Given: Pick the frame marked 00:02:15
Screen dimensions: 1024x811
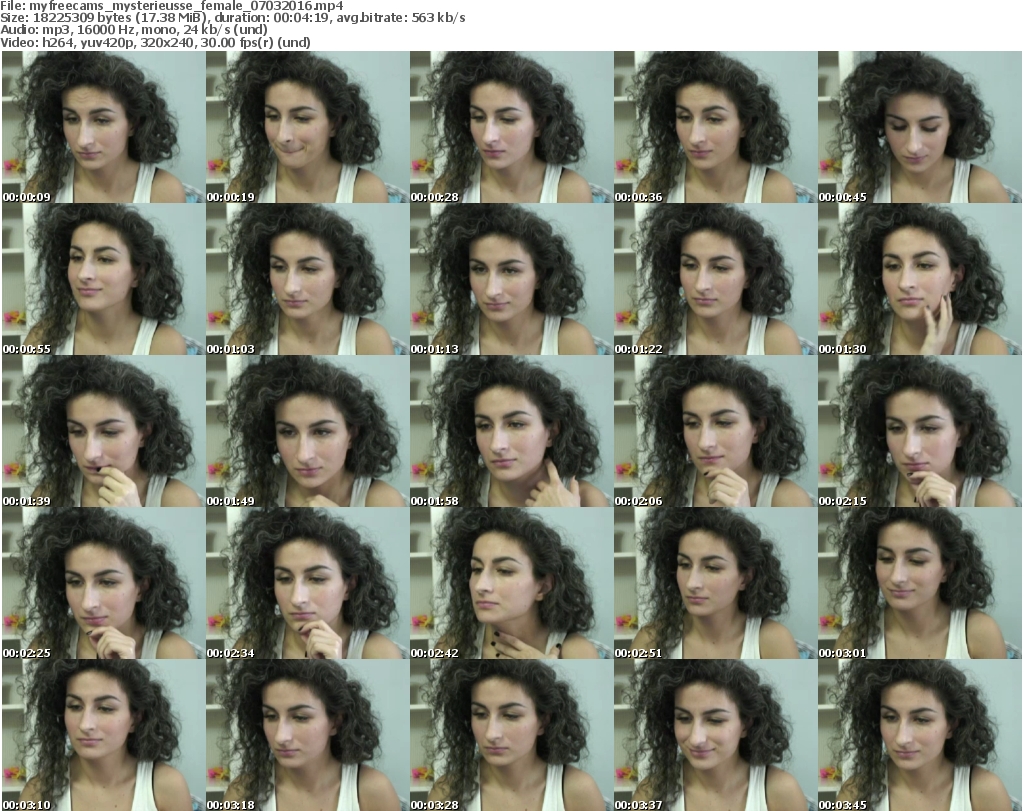Looking at the screenshot, I should [919, 431].
